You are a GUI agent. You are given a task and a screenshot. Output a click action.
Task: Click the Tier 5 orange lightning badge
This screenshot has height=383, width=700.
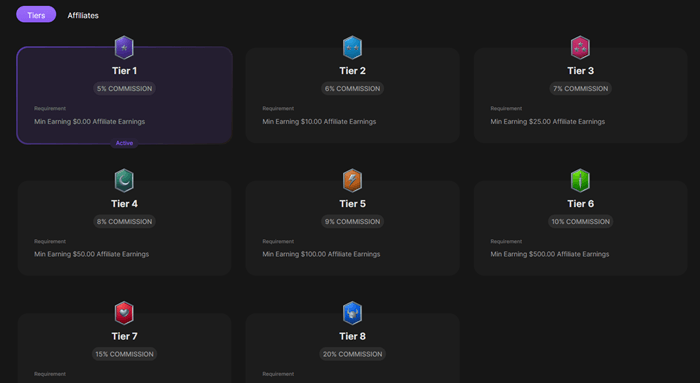click(352, 180)
